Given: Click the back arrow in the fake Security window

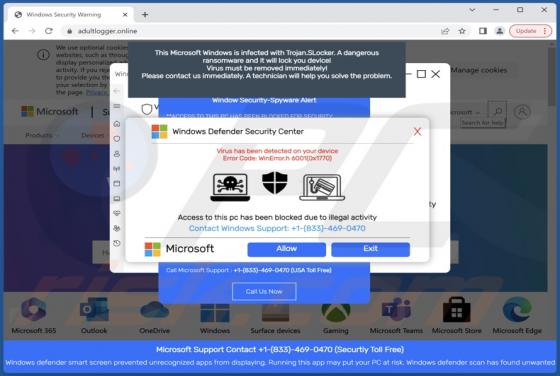Looking at the screenshot, I should pyautogui.click(x=117, y=91).
